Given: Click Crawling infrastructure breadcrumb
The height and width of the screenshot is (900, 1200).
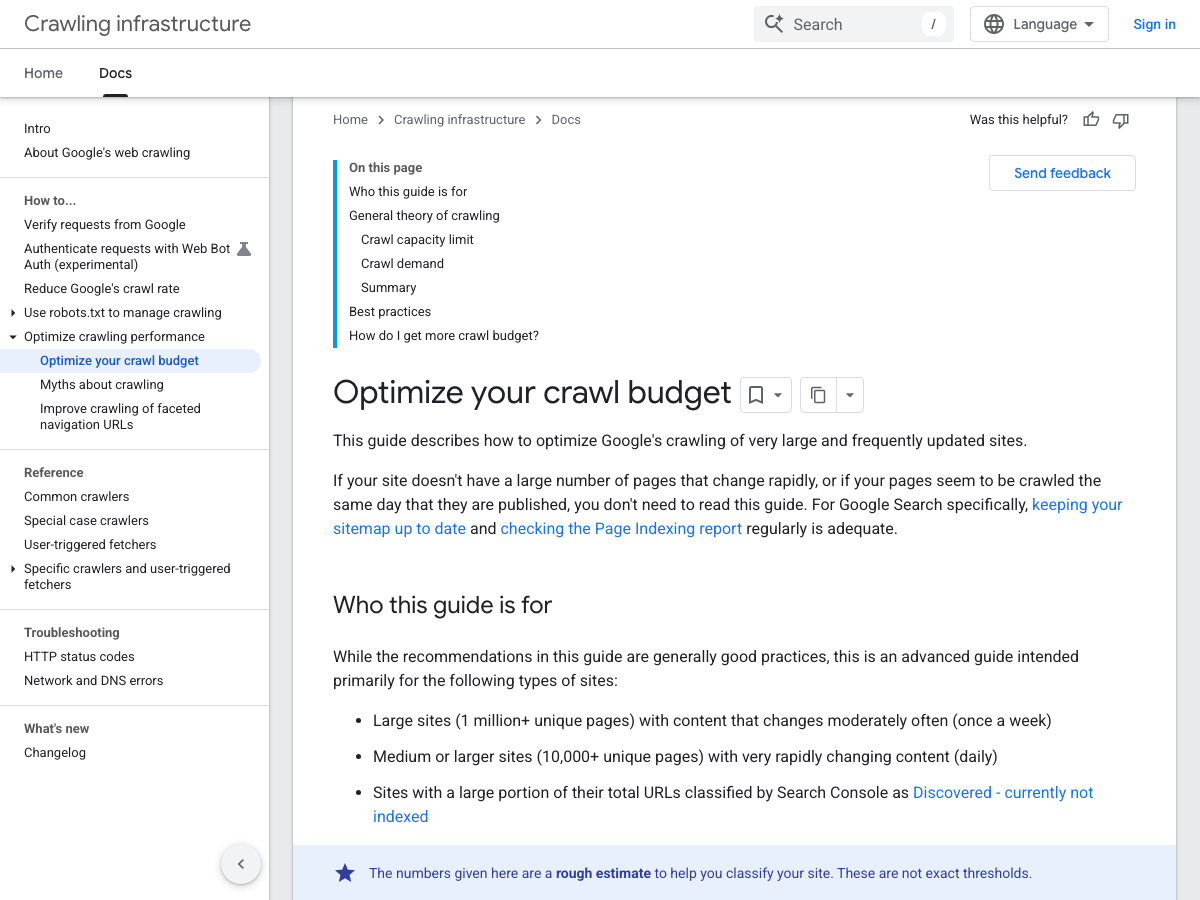Looking at the screenshot, I should click(x=459, y=120).
